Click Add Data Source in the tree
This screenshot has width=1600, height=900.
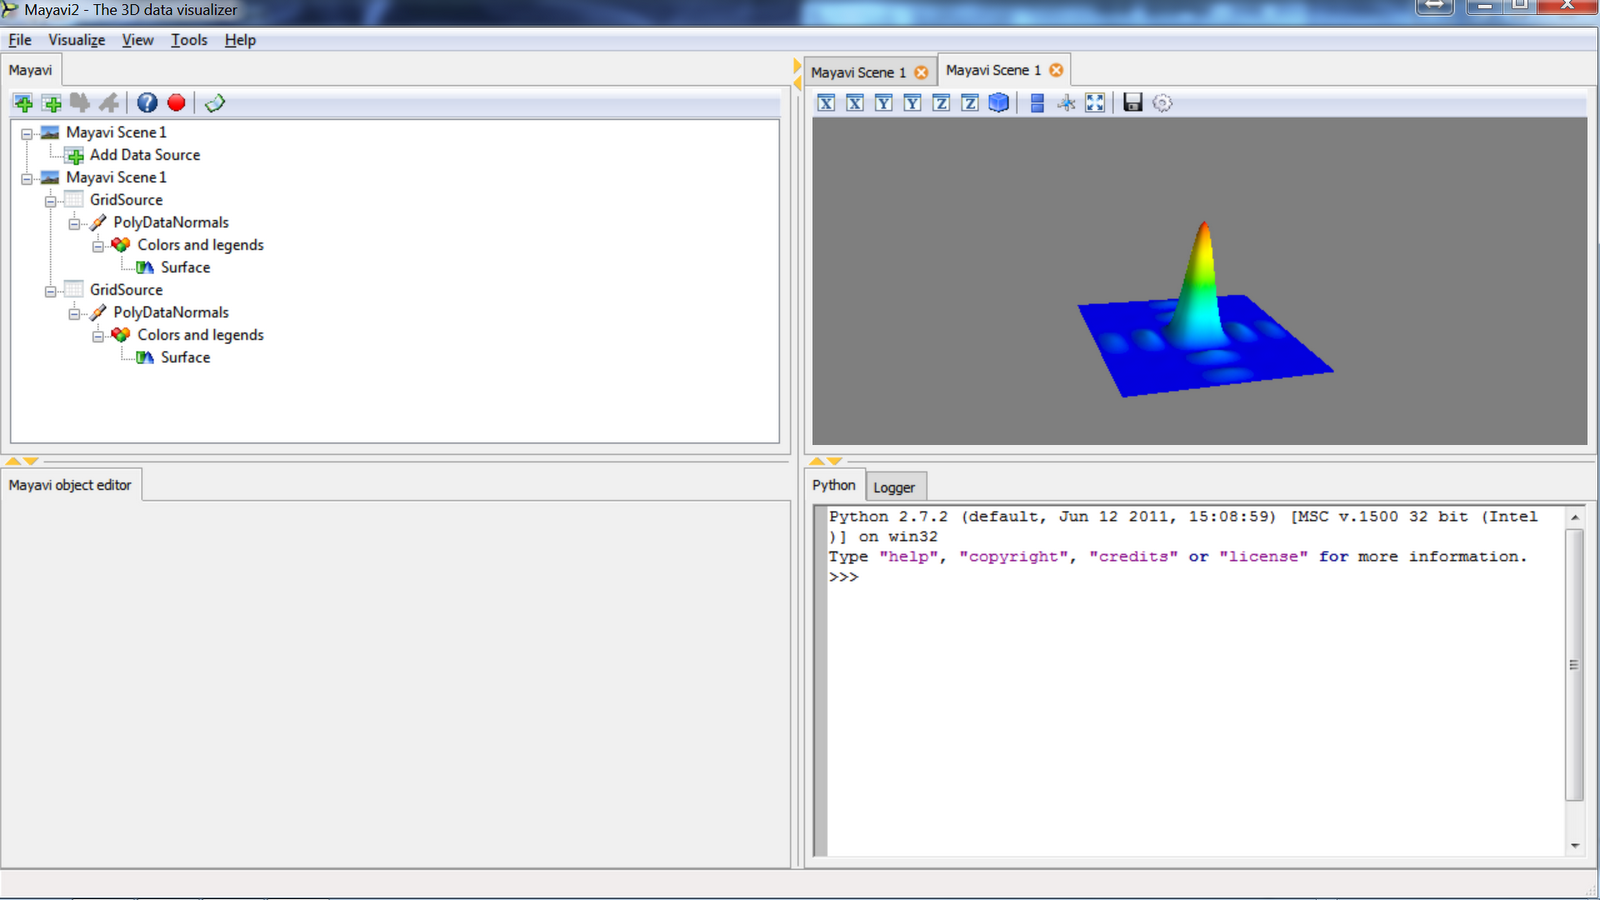(x=144, y=155)
